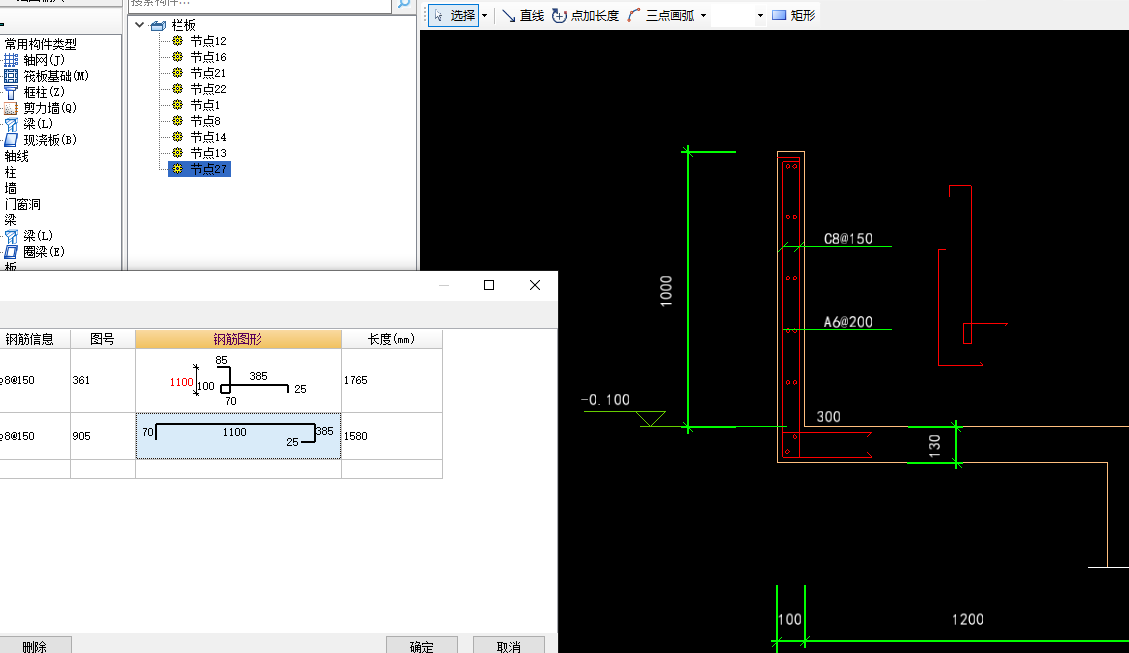Image resolution: width=1129 pixels, height=653 pixels.
Task: Expand the 梁 category heading
Action: (10, 220)
